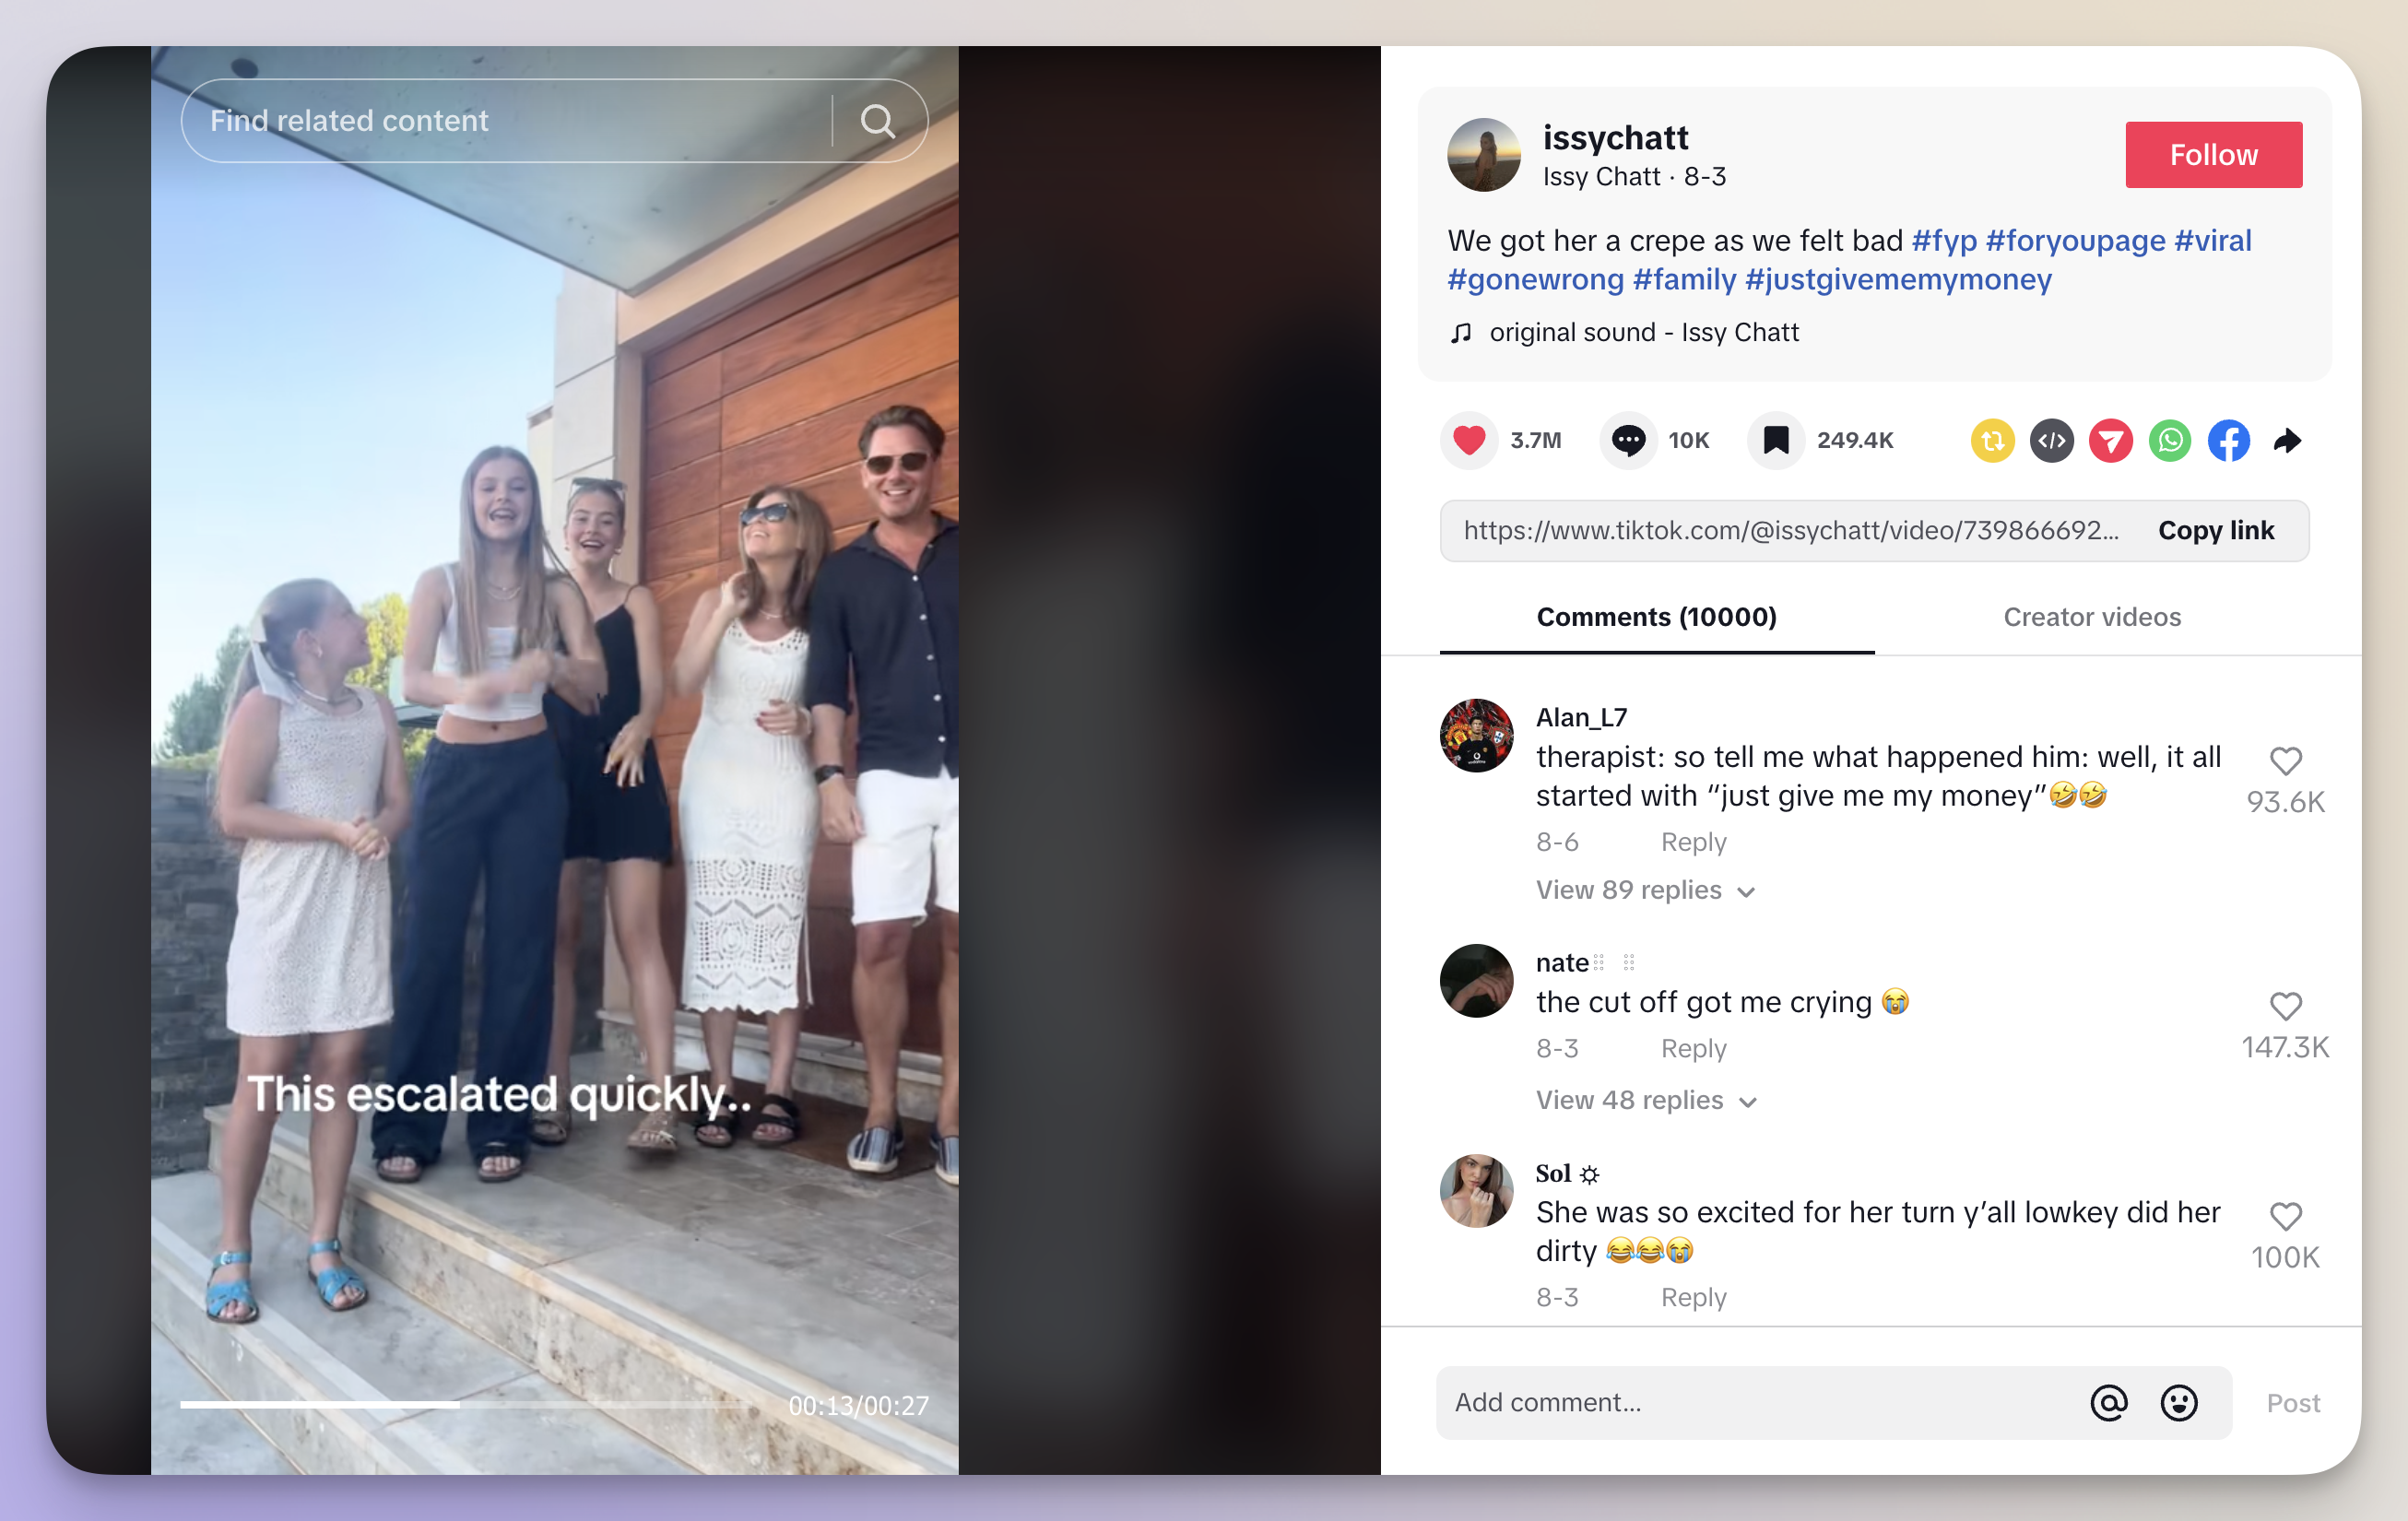Click the embed code icon
The width and height of the screenshot is (2408, 1521).
2050,442
